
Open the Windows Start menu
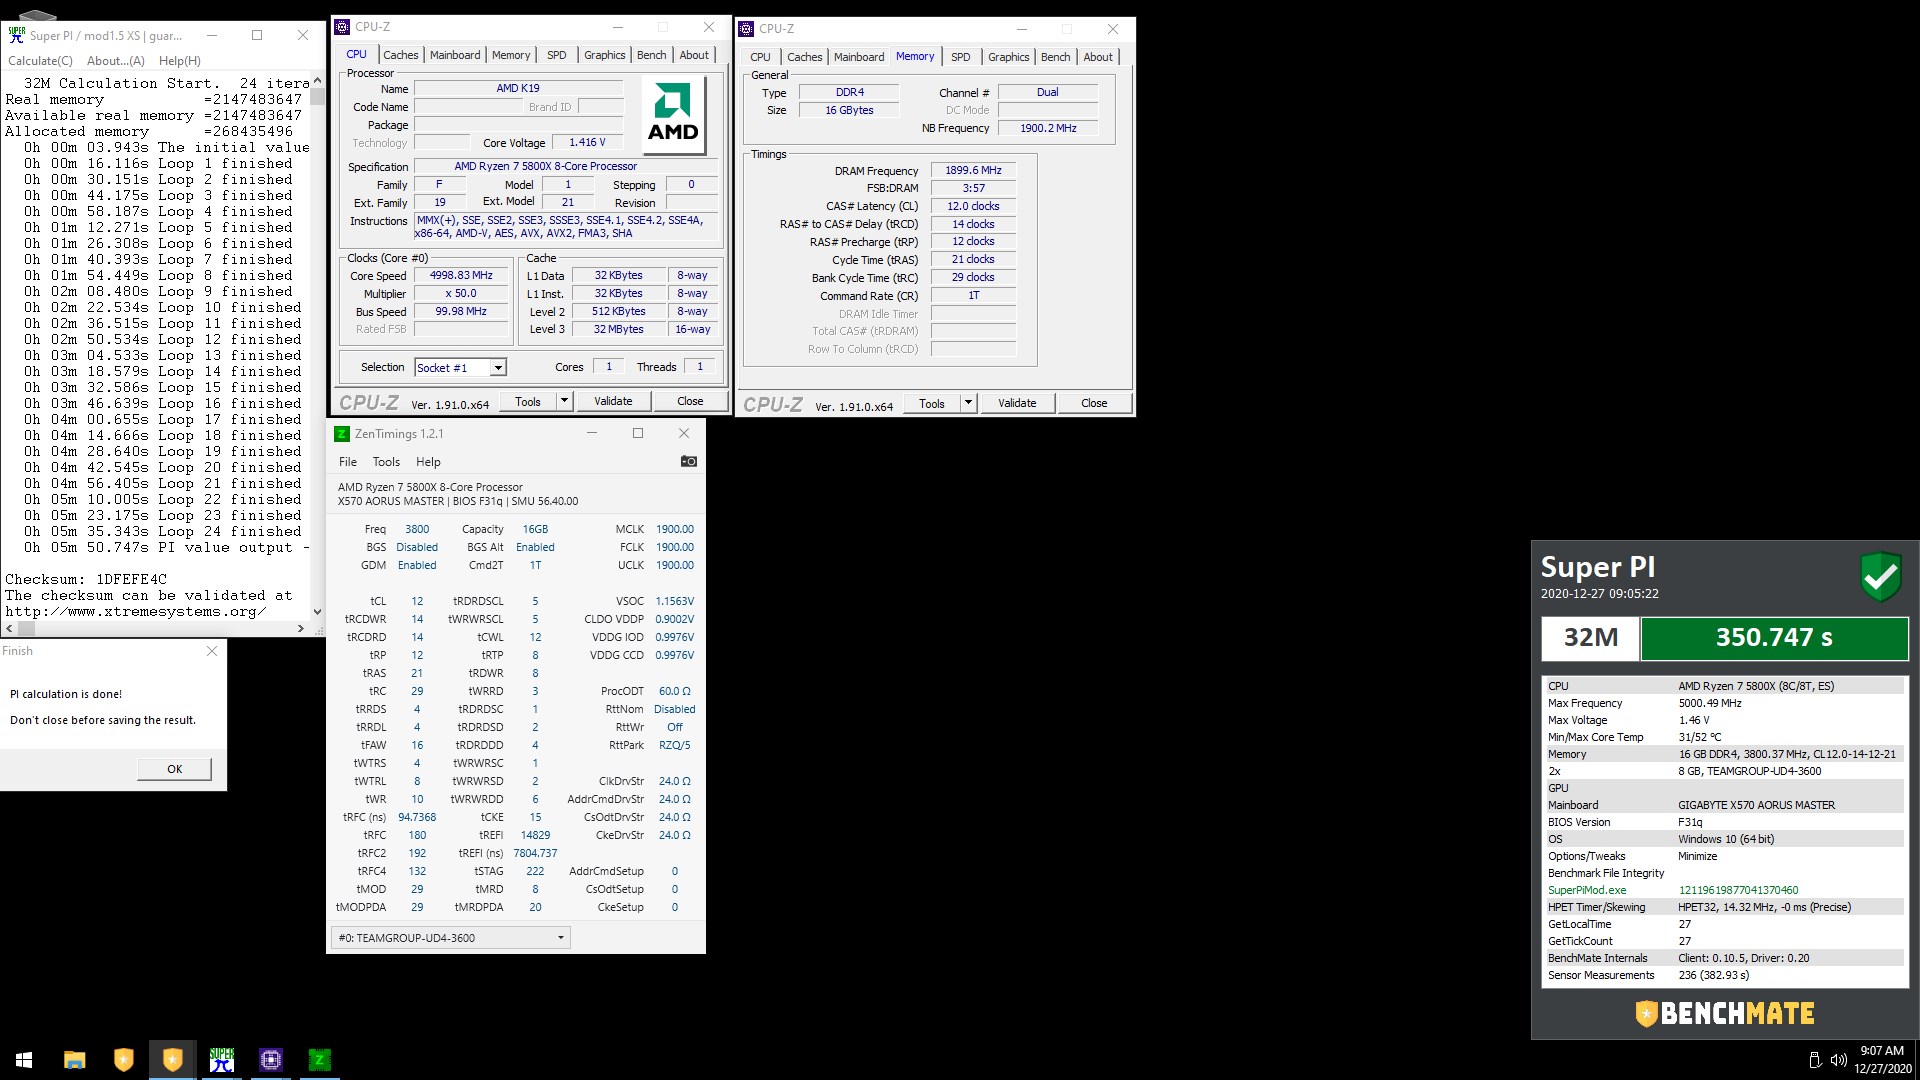click(x=24, y=1059)
